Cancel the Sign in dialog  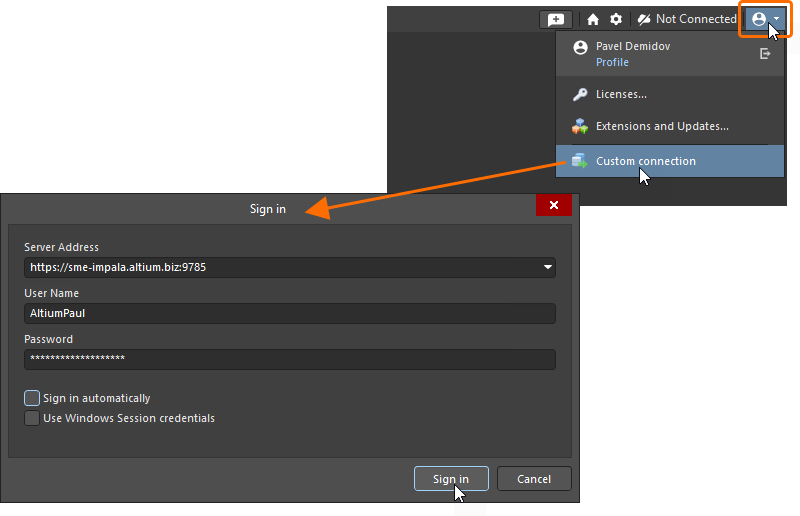click(534, 479)
